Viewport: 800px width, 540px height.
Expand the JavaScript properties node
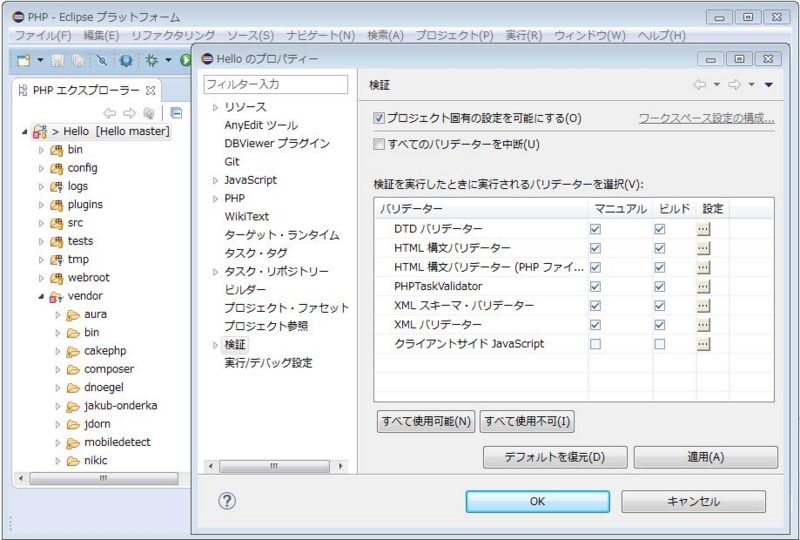tap(215, 180)
